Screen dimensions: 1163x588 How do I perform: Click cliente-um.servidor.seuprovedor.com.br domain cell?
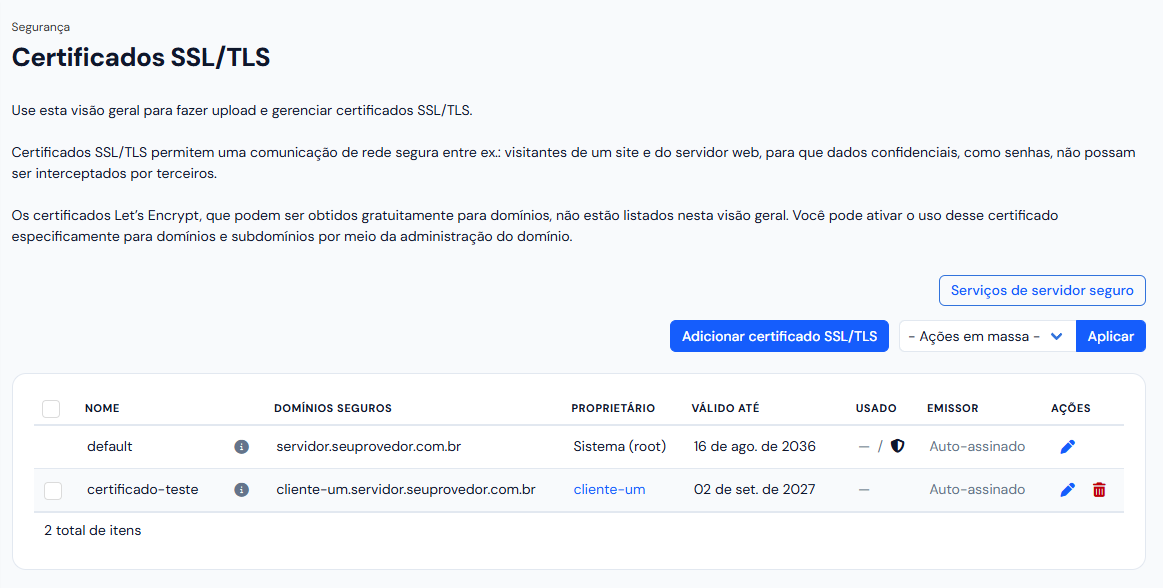pos(406,489)
